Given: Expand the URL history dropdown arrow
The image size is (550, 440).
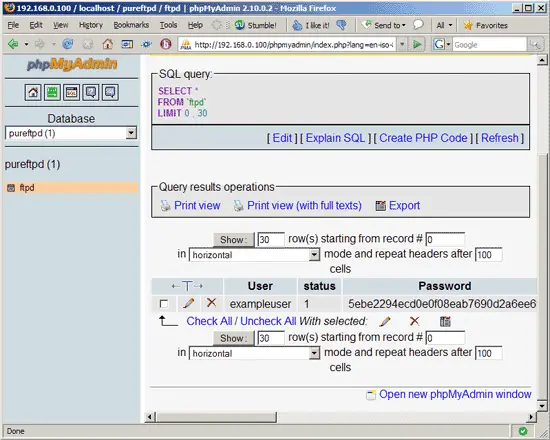Looking at the screenshot, I should [x=402, y=45].
